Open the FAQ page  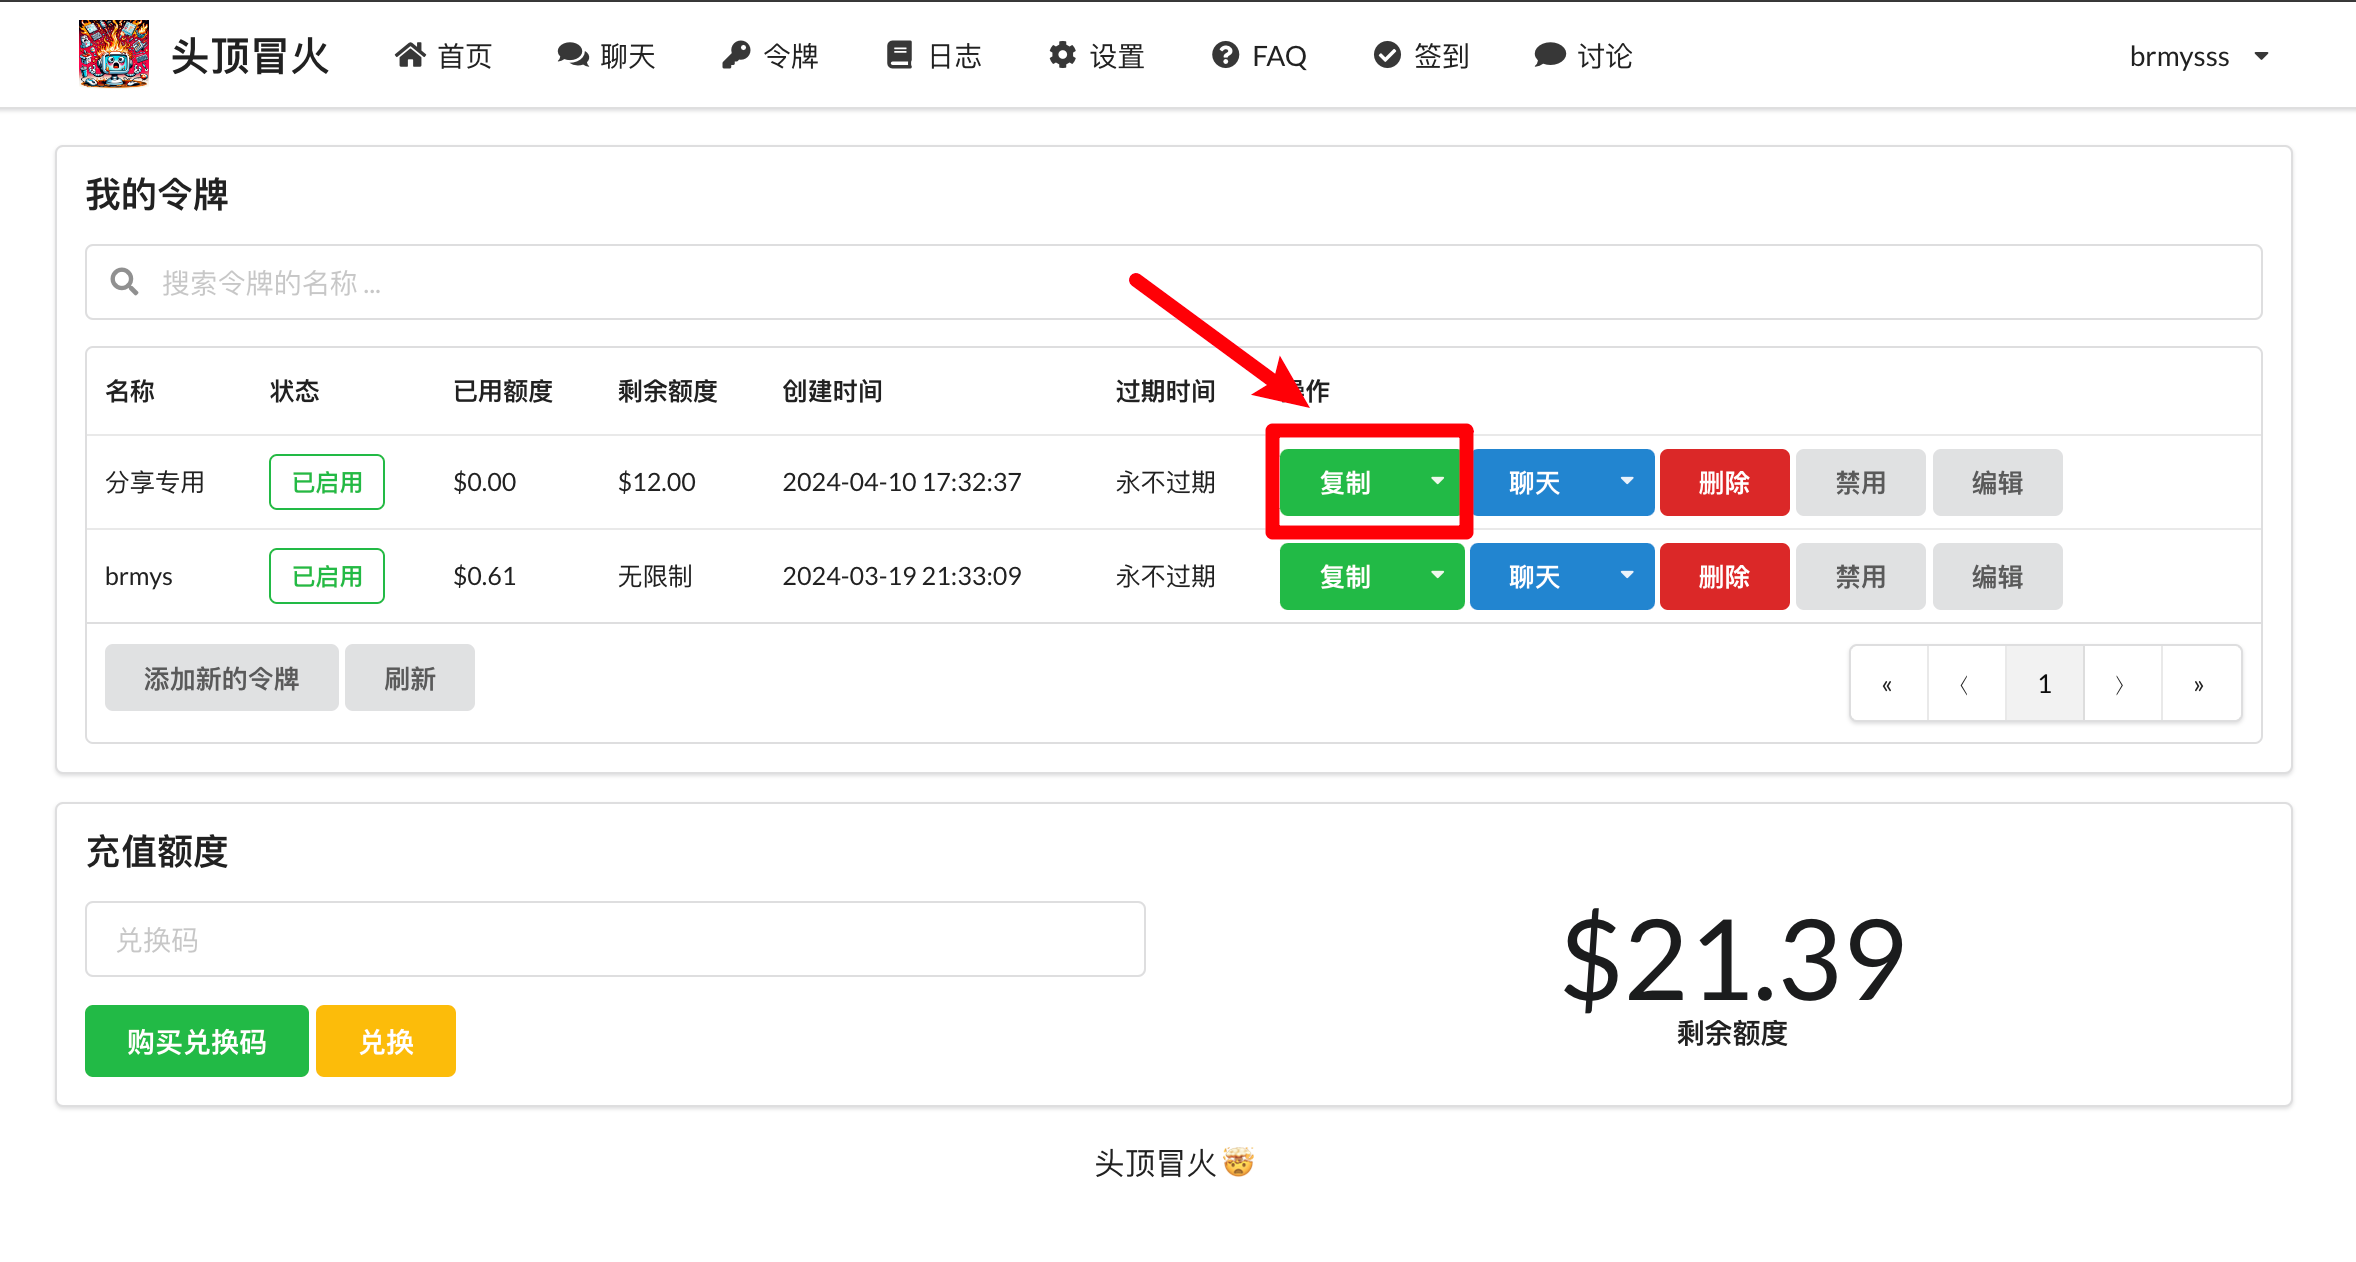1259,56
